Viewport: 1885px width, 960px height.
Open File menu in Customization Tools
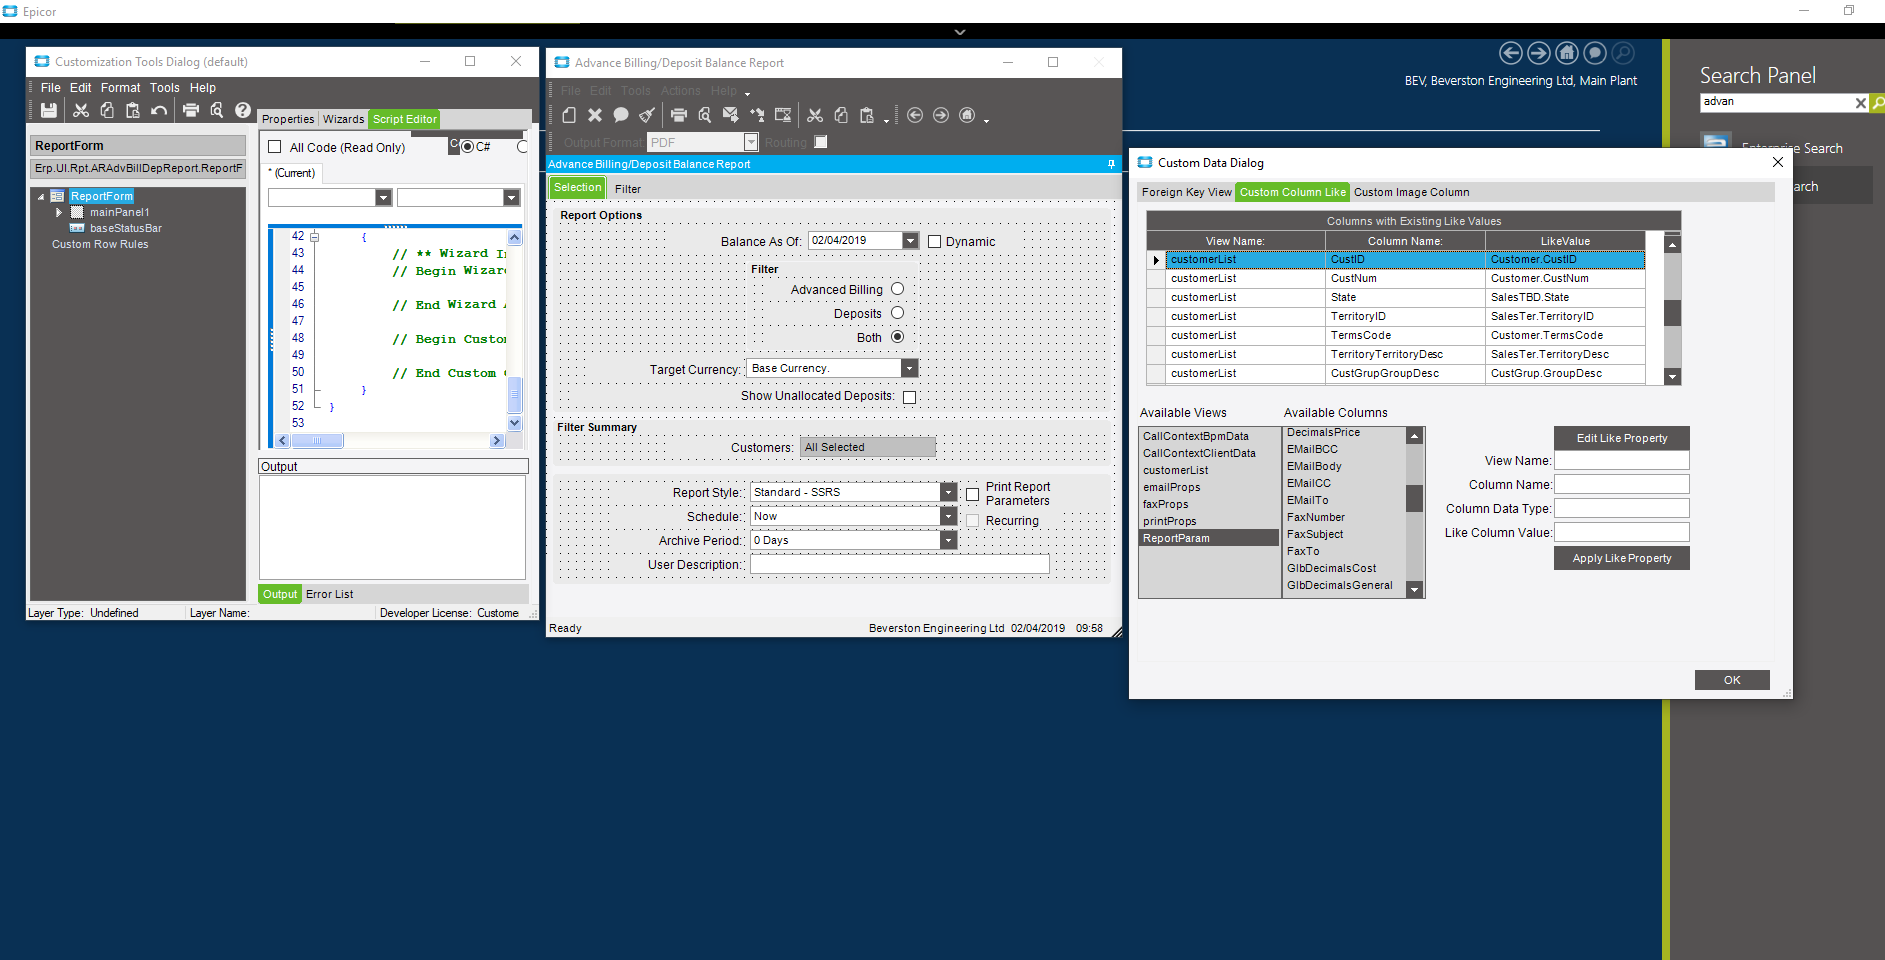tap(50, 88)
